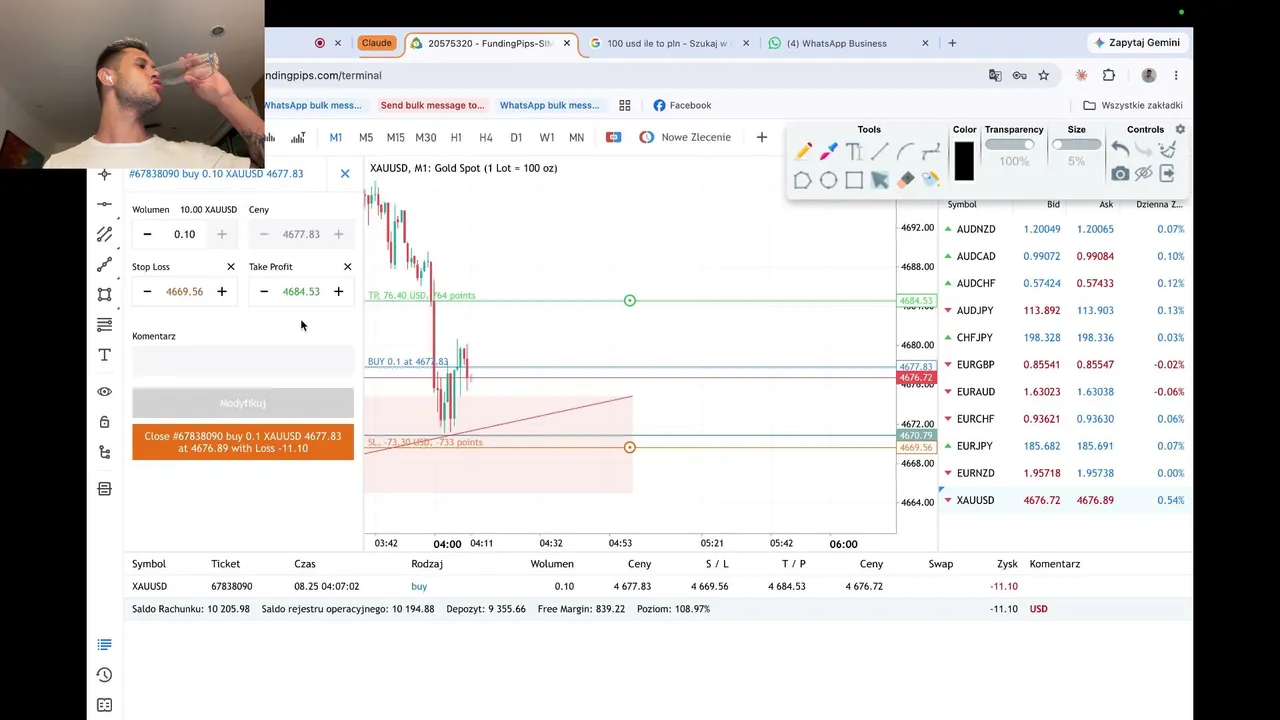
Task: Switch chart to M5 timeframe
Action: click(366, 137)
